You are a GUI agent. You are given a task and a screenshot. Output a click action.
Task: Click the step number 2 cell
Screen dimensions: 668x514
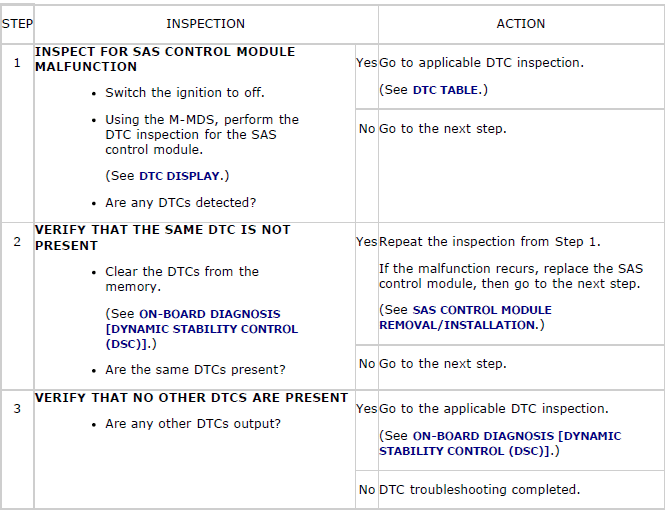17,242
